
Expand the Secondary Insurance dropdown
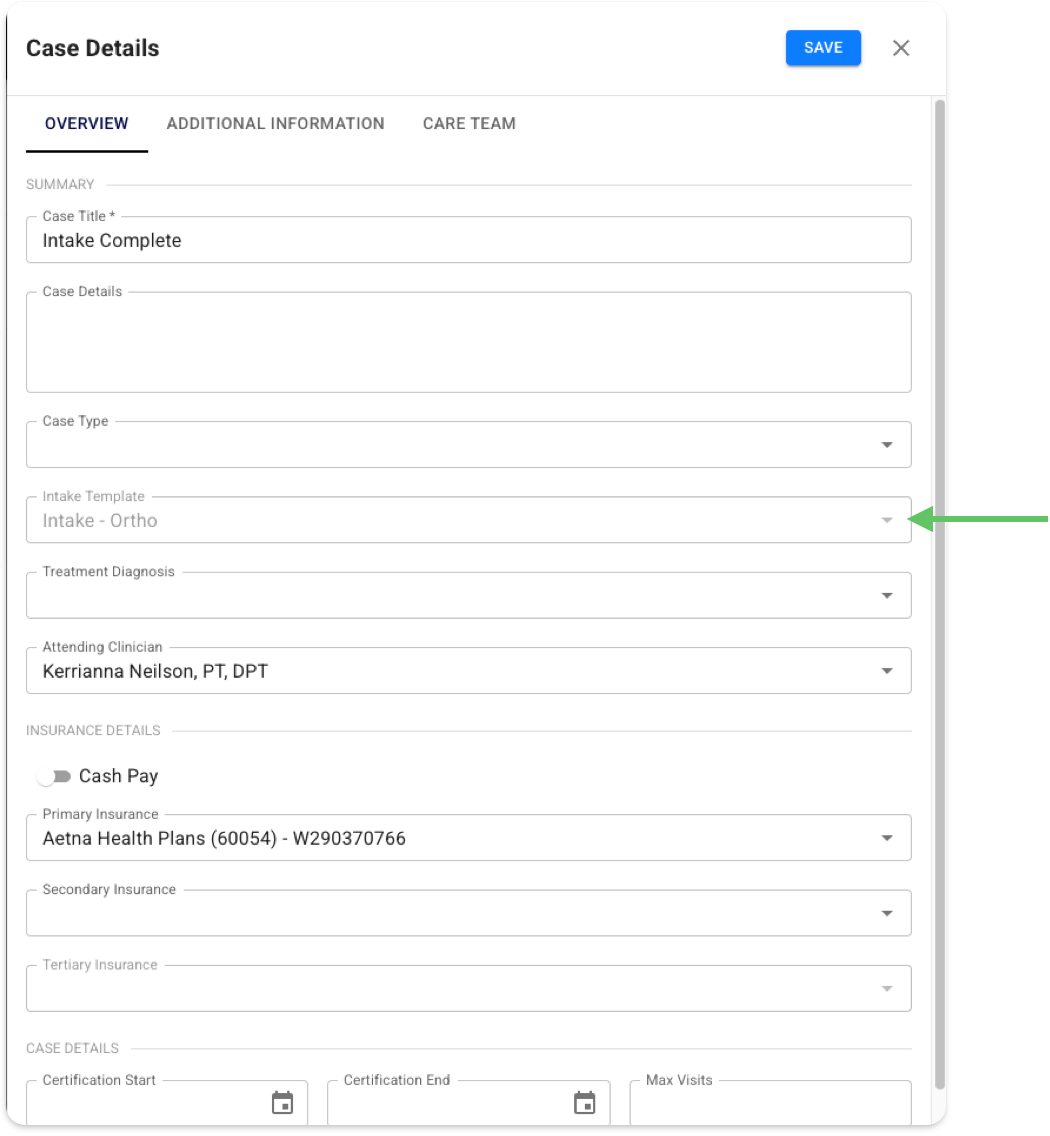[886, 913]
